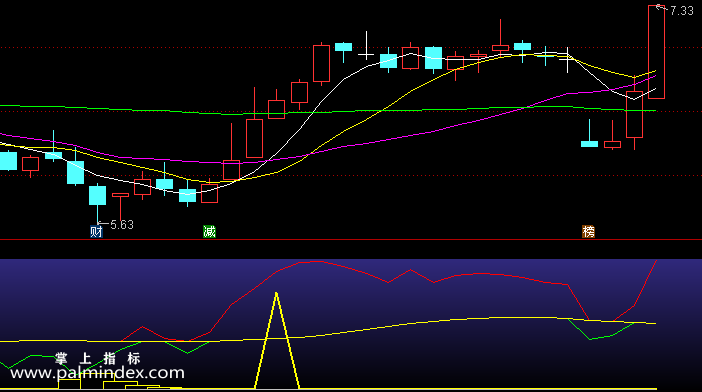Click the red indicator curve peak in lower panel
The width and height of the screenshot is (702, 392).
(316, 261)
